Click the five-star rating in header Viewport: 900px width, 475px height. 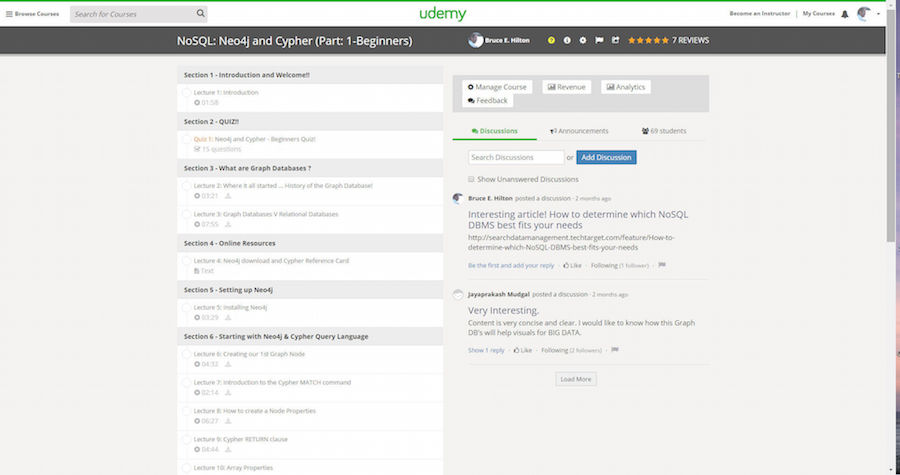click(649, 41)
